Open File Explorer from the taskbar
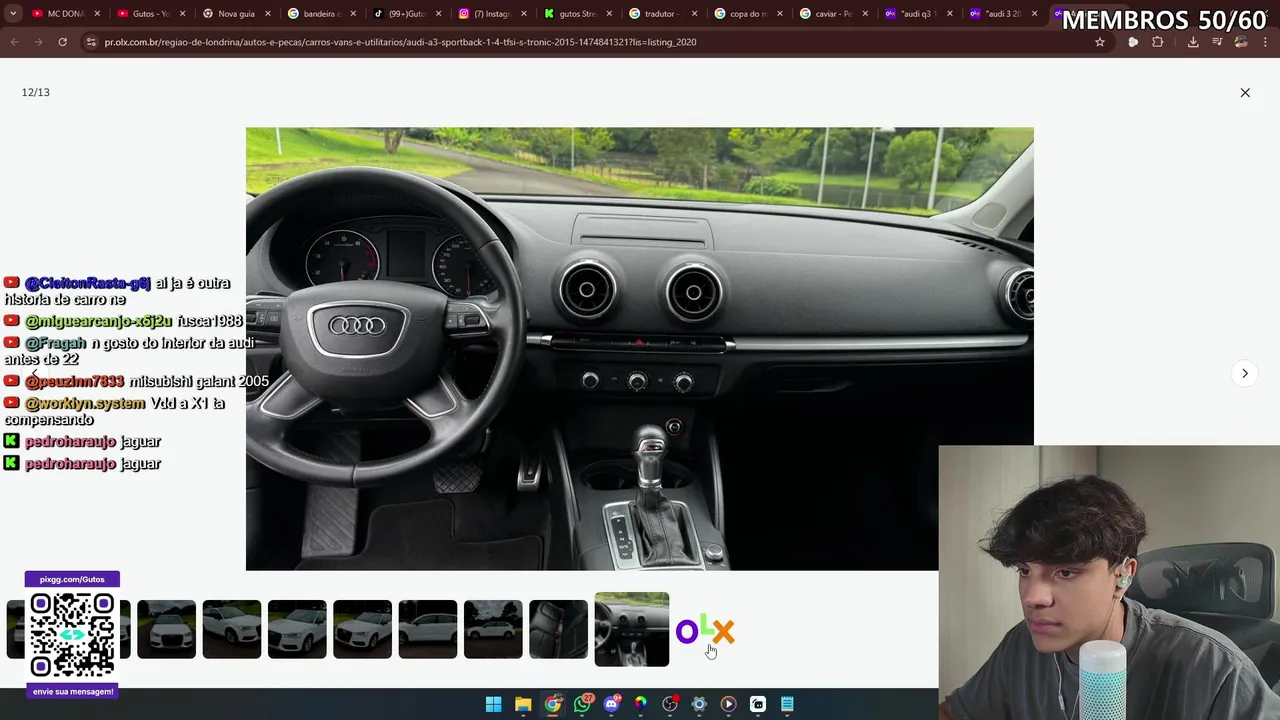 click(x=523, y=704)
